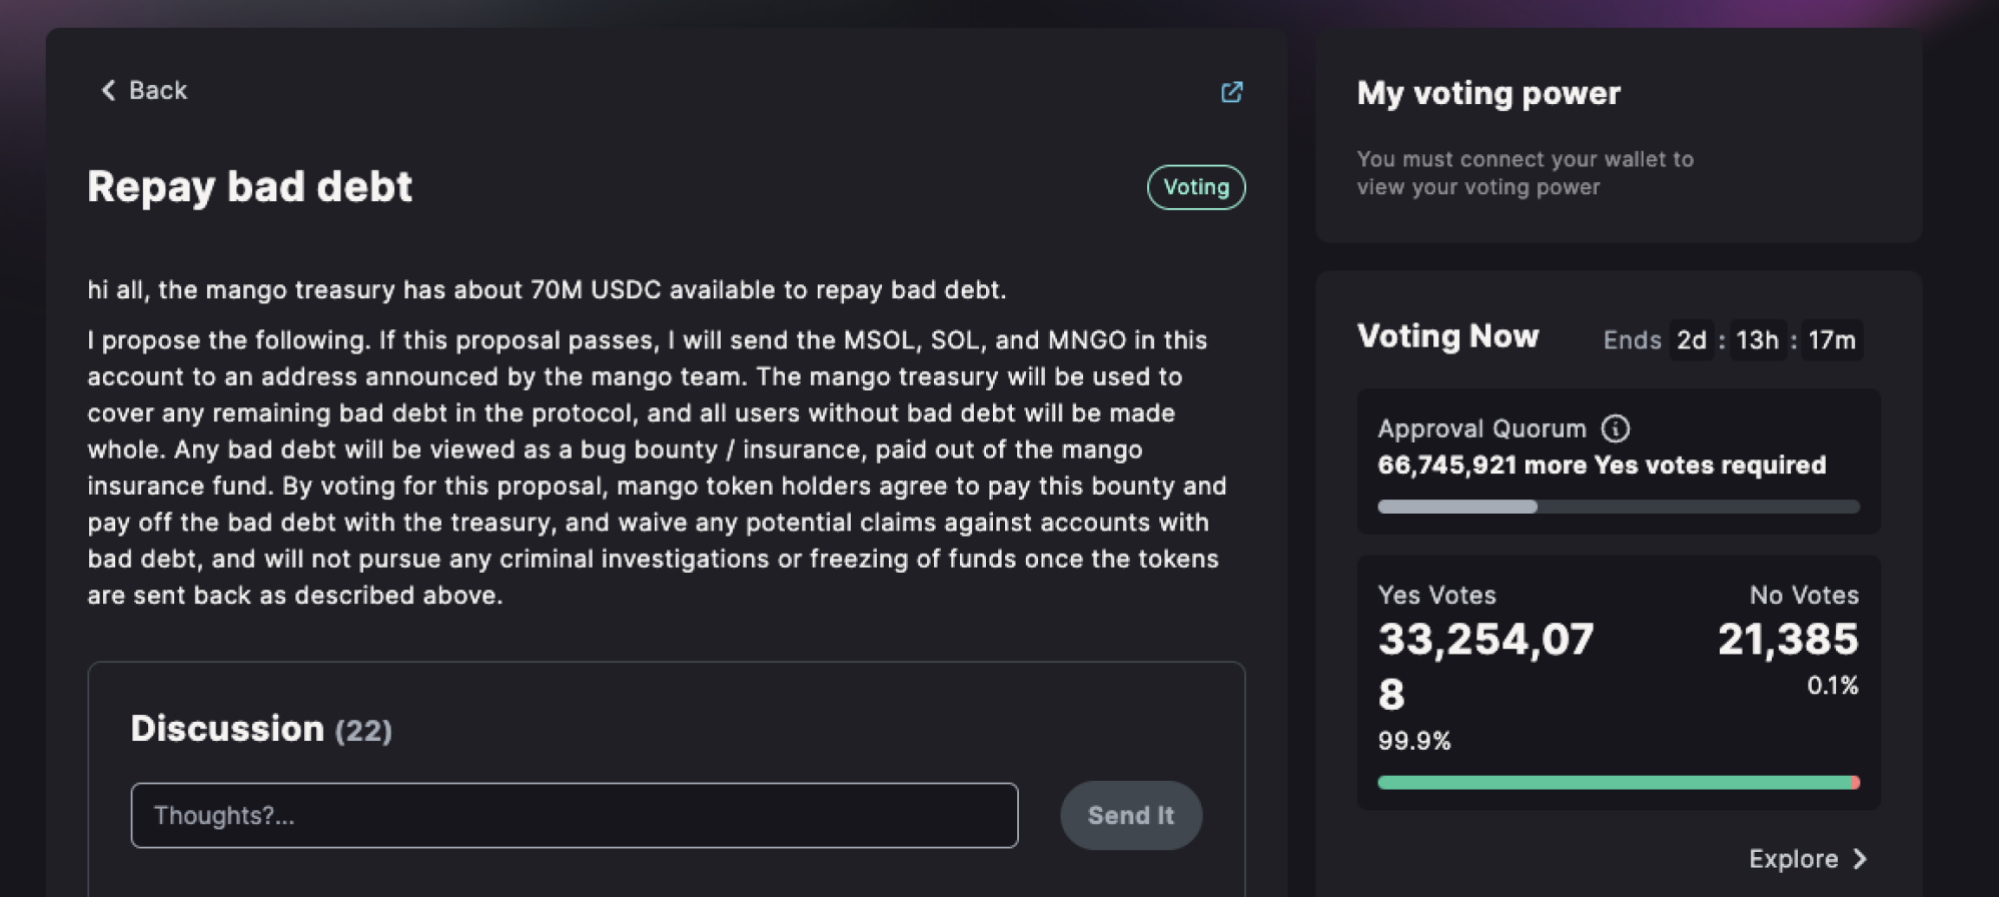Click the No Votes count 21,385
Screen dimensions: 1999x897
(1787, 640)
